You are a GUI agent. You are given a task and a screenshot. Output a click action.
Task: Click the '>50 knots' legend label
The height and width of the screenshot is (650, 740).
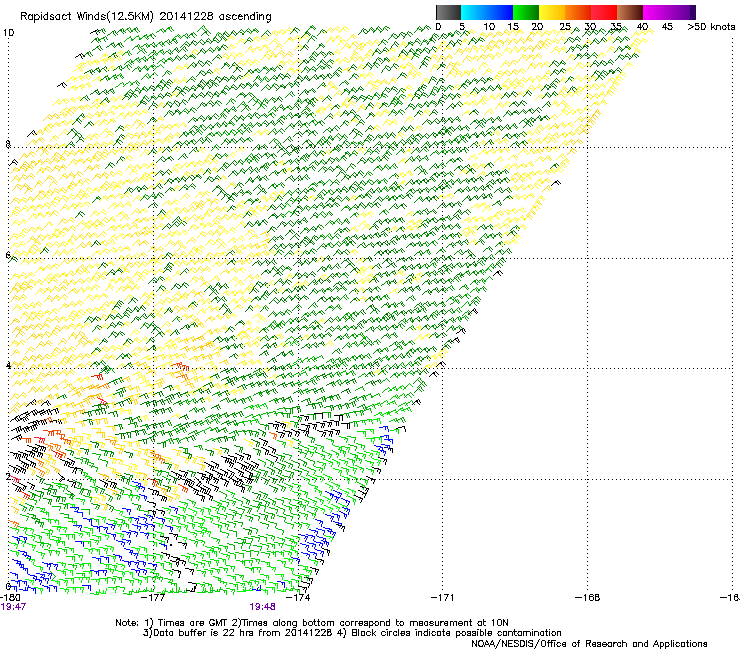(x=711, y=27)
